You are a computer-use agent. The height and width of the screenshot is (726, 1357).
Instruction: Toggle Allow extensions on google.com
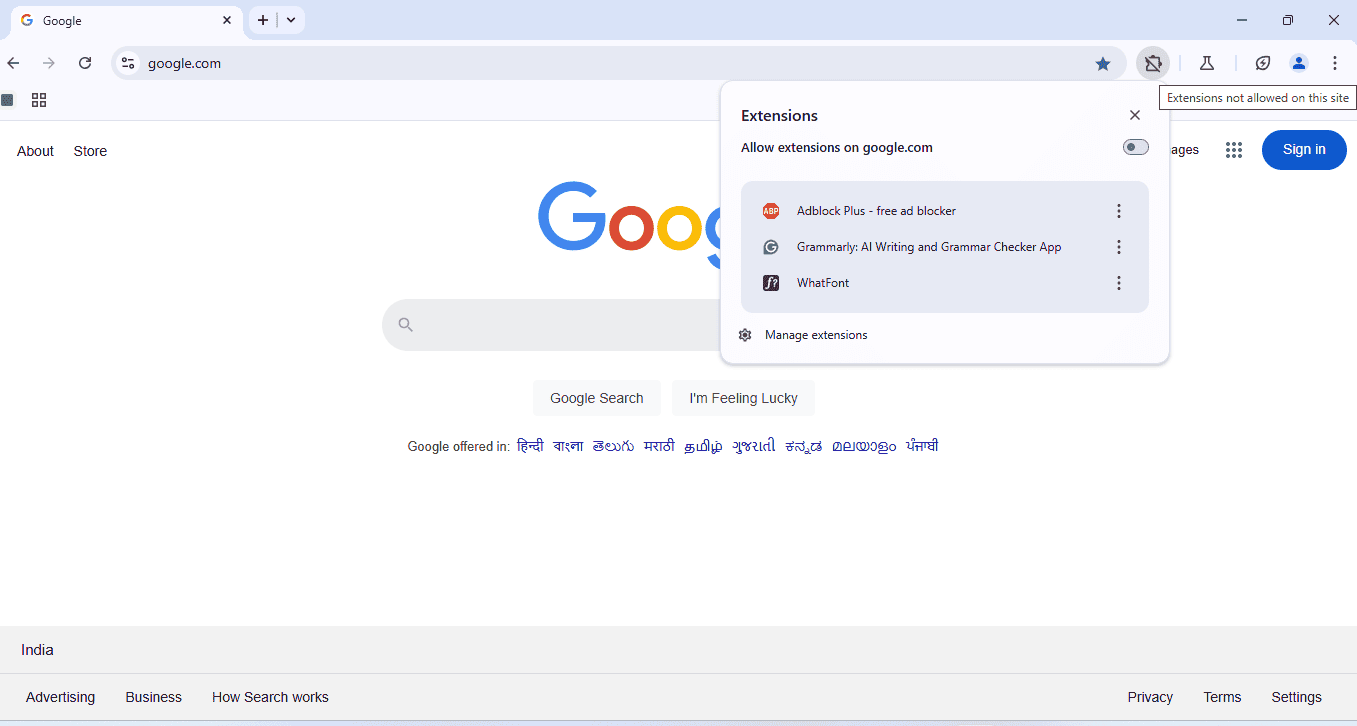[x=1136, y=147]
